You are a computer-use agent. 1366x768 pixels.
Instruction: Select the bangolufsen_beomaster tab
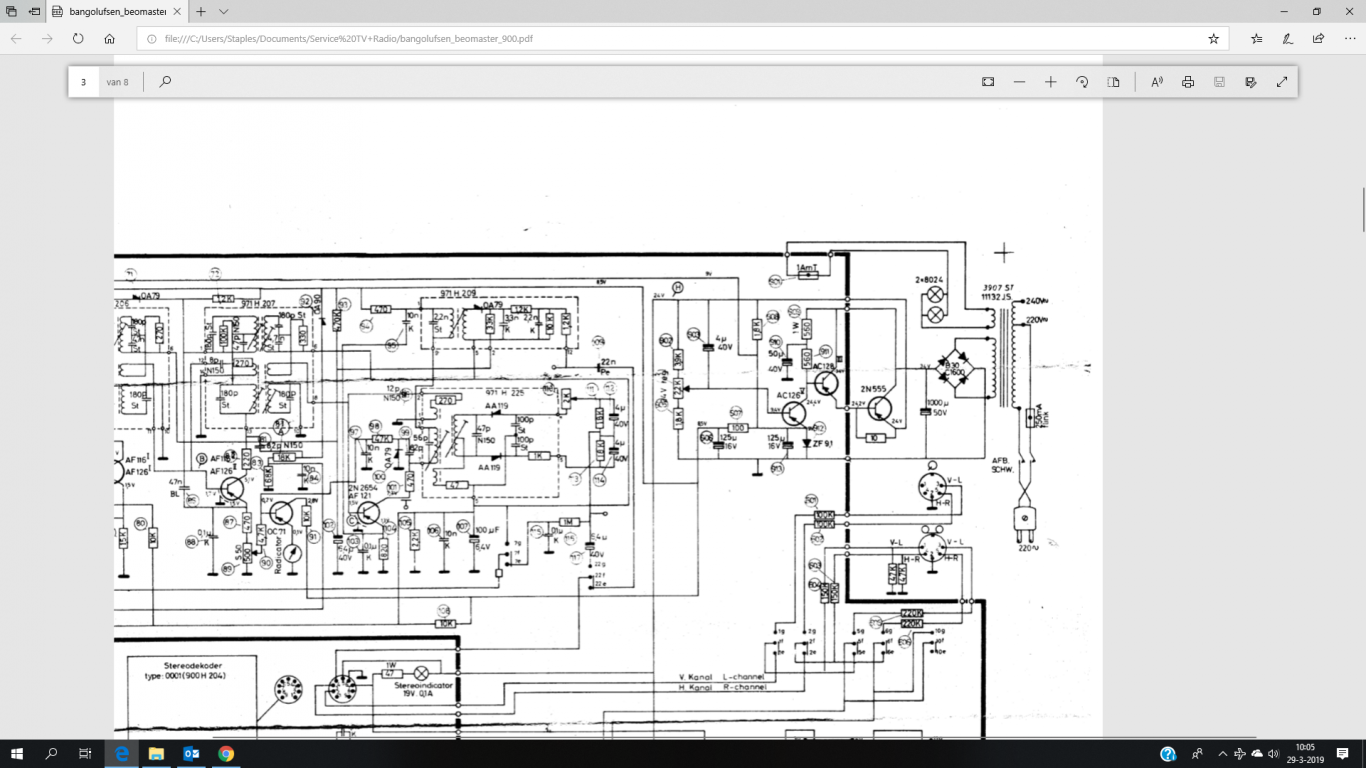click(x=117, y=12)
